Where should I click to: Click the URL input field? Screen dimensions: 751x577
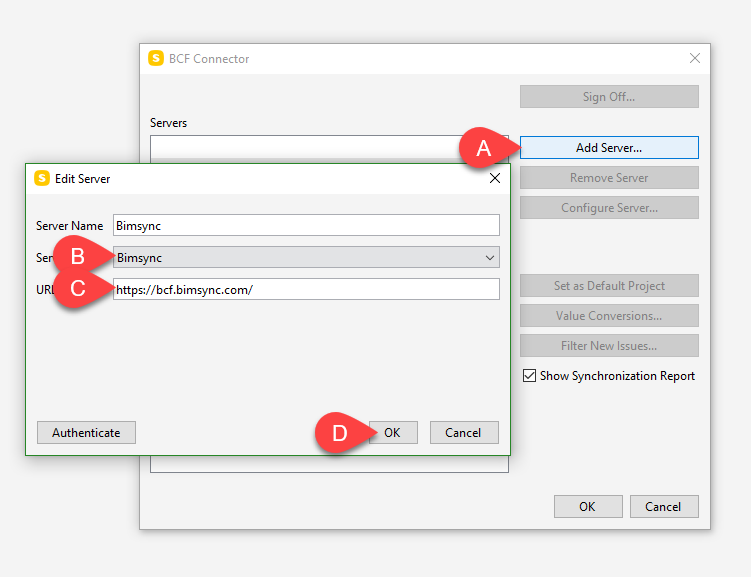click(x=306, y=289)
